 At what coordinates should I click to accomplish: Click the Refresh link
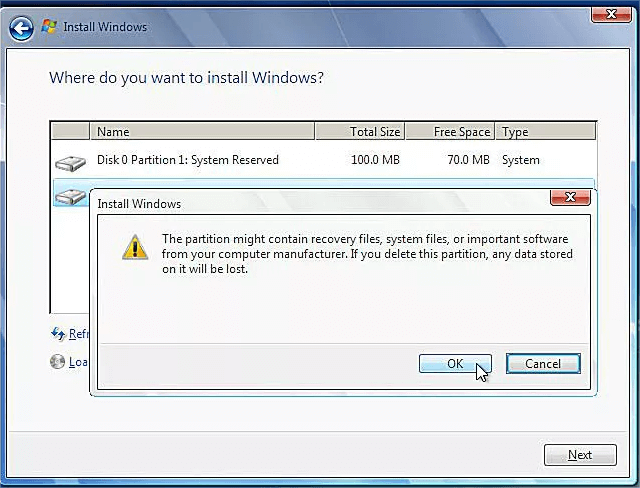pyautogui.click(x=78, y=334)
